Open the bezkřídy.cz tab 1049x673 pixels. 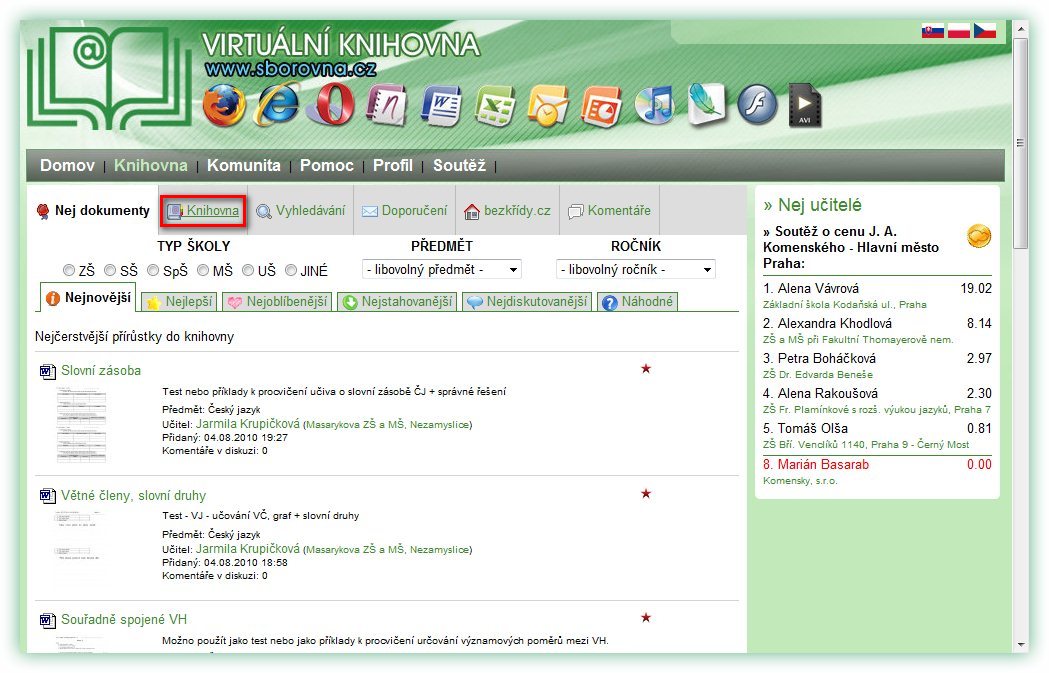coord(508,211)
